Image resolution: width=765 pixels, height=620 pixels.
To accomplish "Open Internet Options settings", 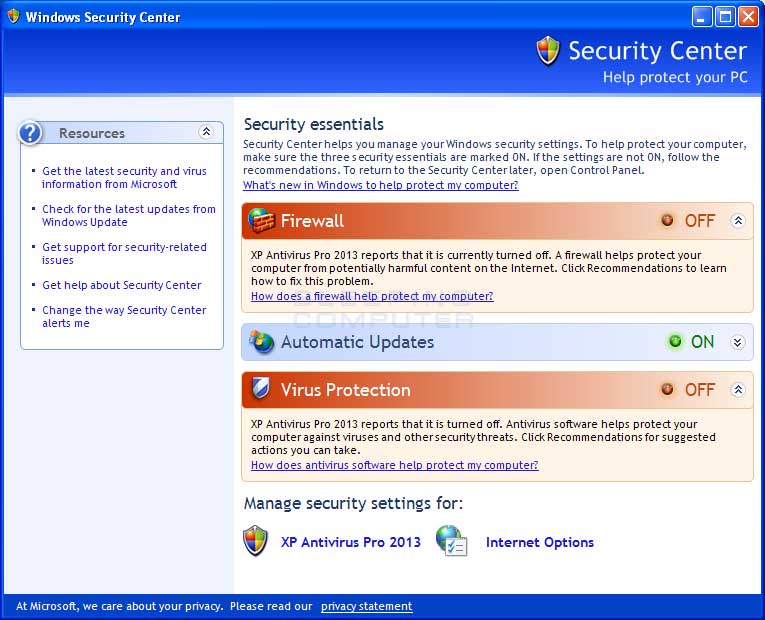I will coord(540,542).
